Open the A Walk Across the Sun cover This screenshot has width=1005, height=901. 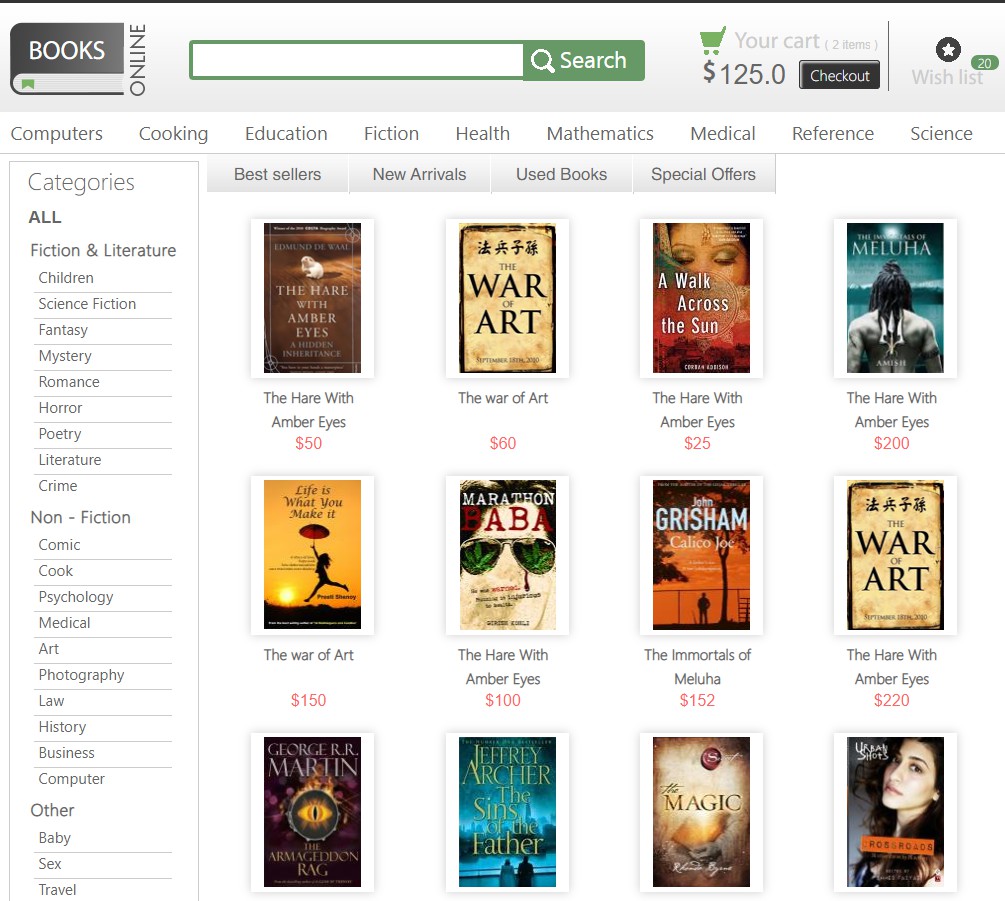[701, 298]
